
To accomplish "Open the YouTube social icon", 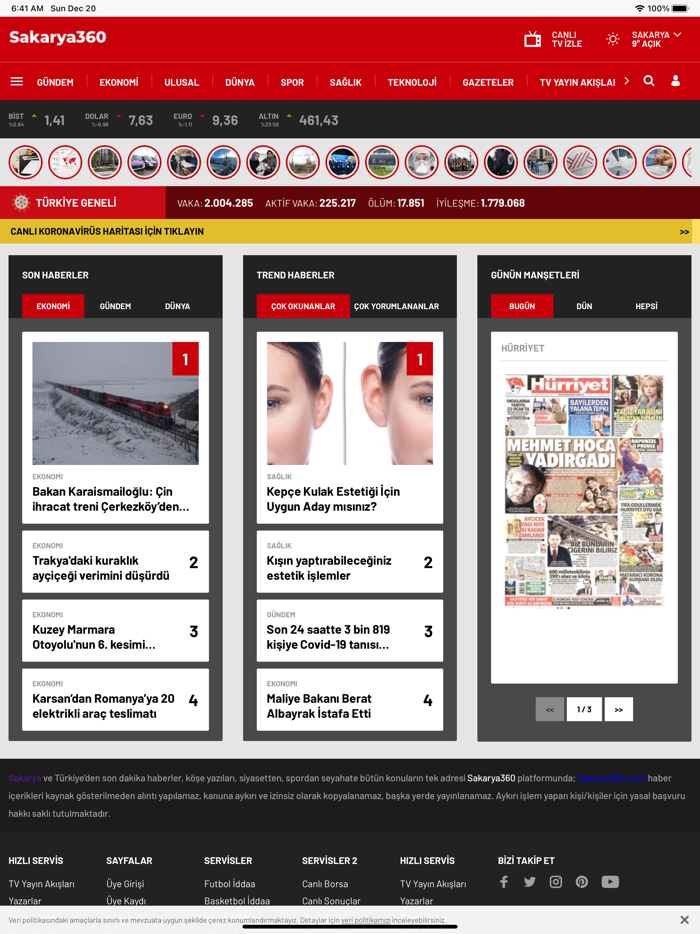I will (x=610, y=882).
